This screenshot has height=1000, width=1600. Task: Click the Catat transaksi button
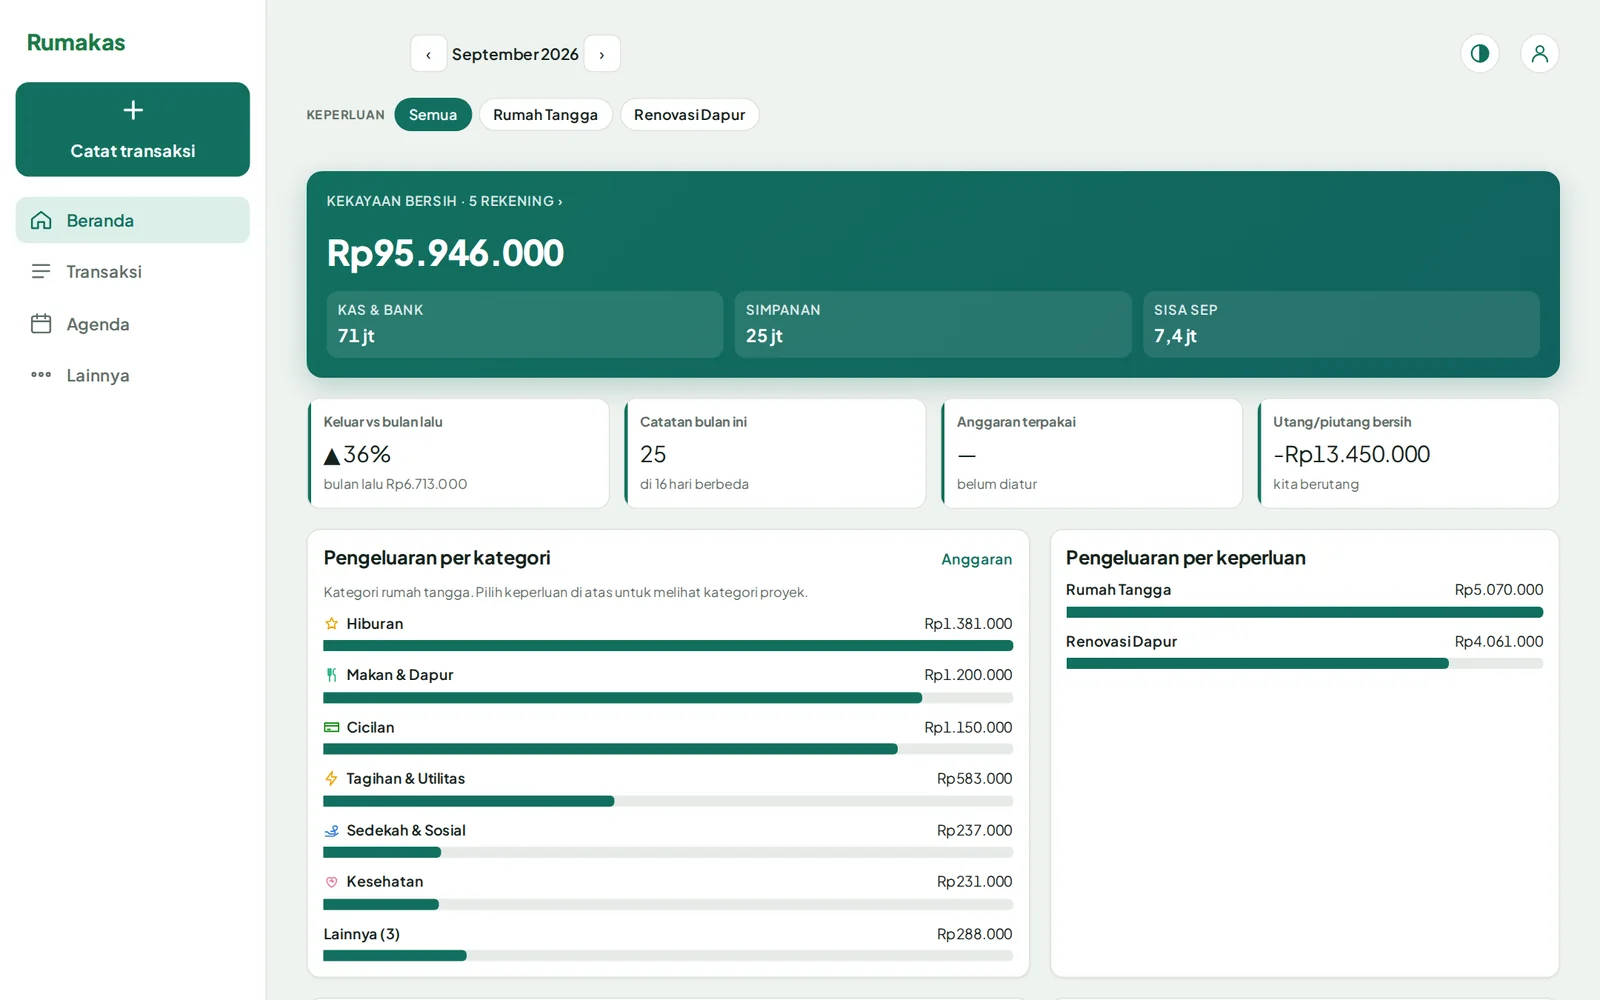click(x=132, y=130)
